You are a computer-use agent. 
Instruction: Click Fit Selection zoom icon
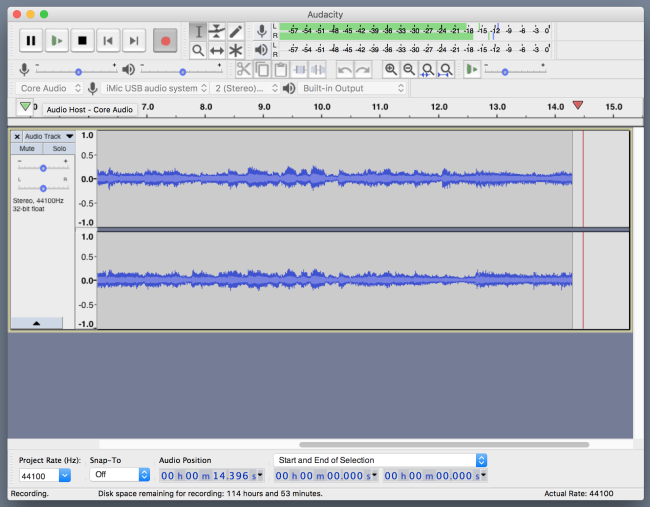[427, 70]
